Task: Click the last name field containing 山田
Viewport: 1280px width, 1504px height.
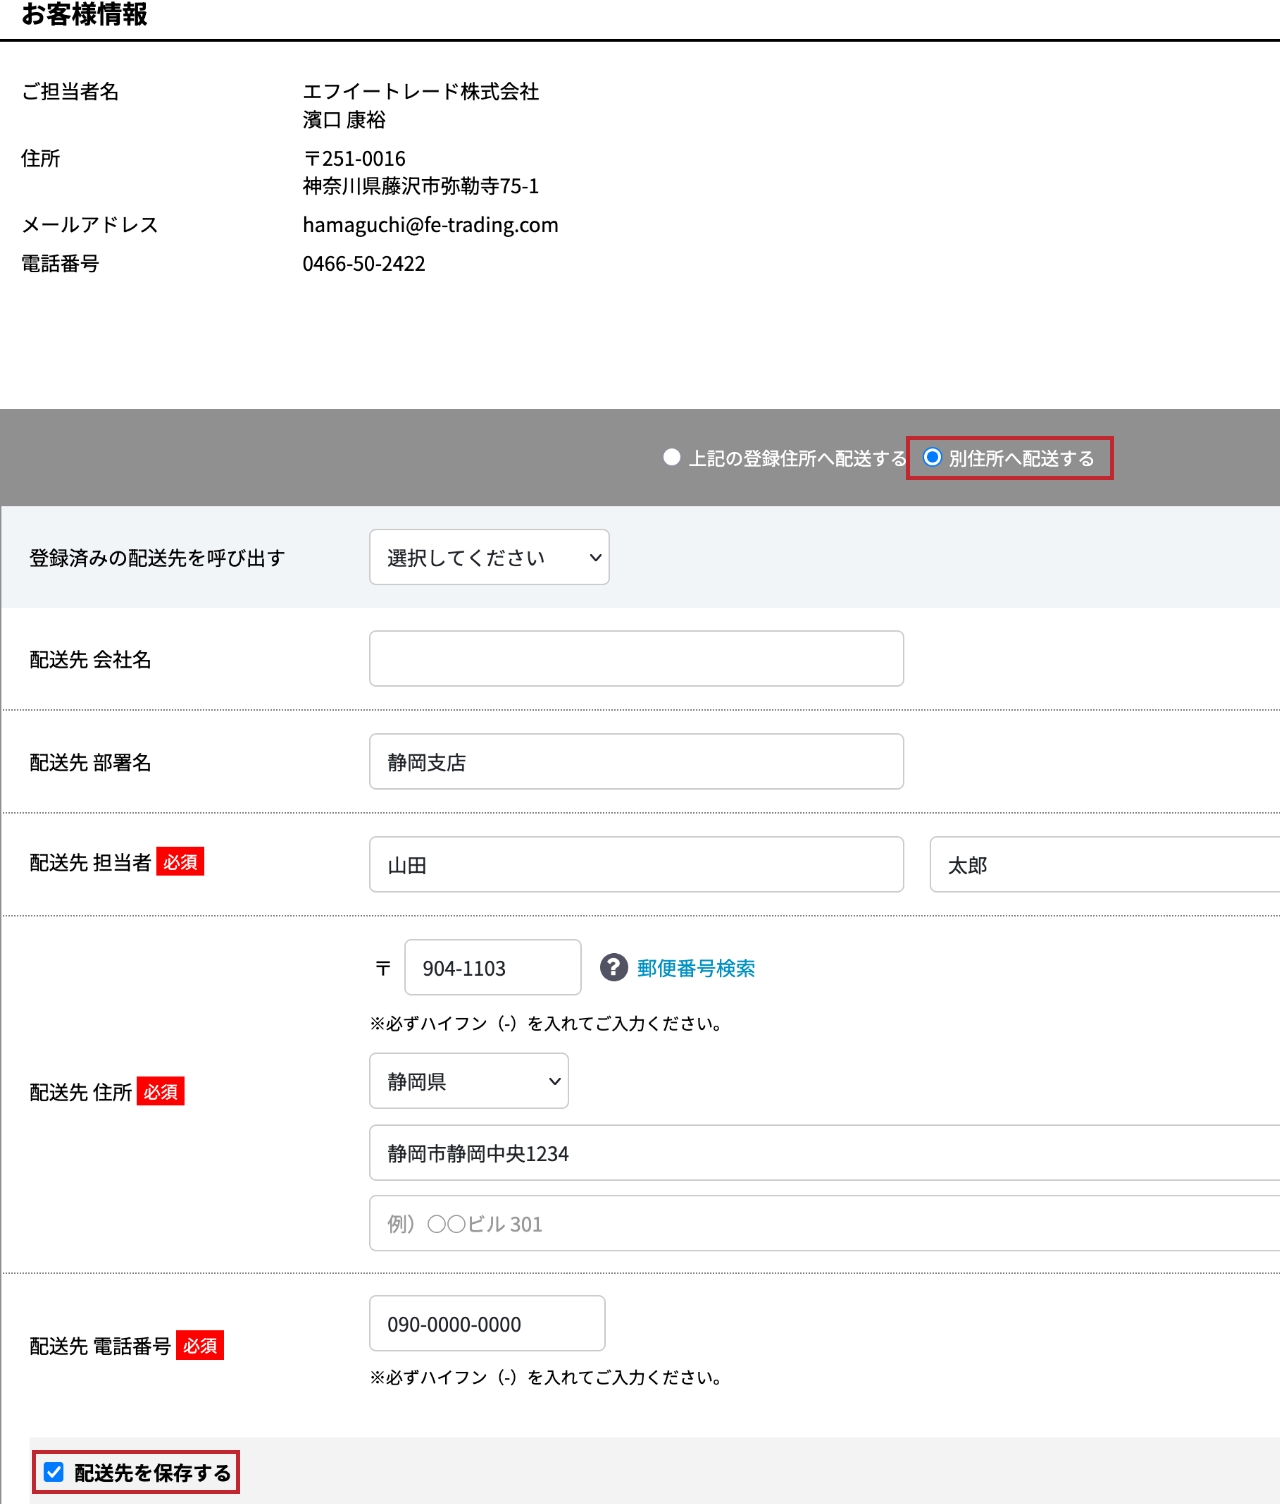Action: [636, 864]
